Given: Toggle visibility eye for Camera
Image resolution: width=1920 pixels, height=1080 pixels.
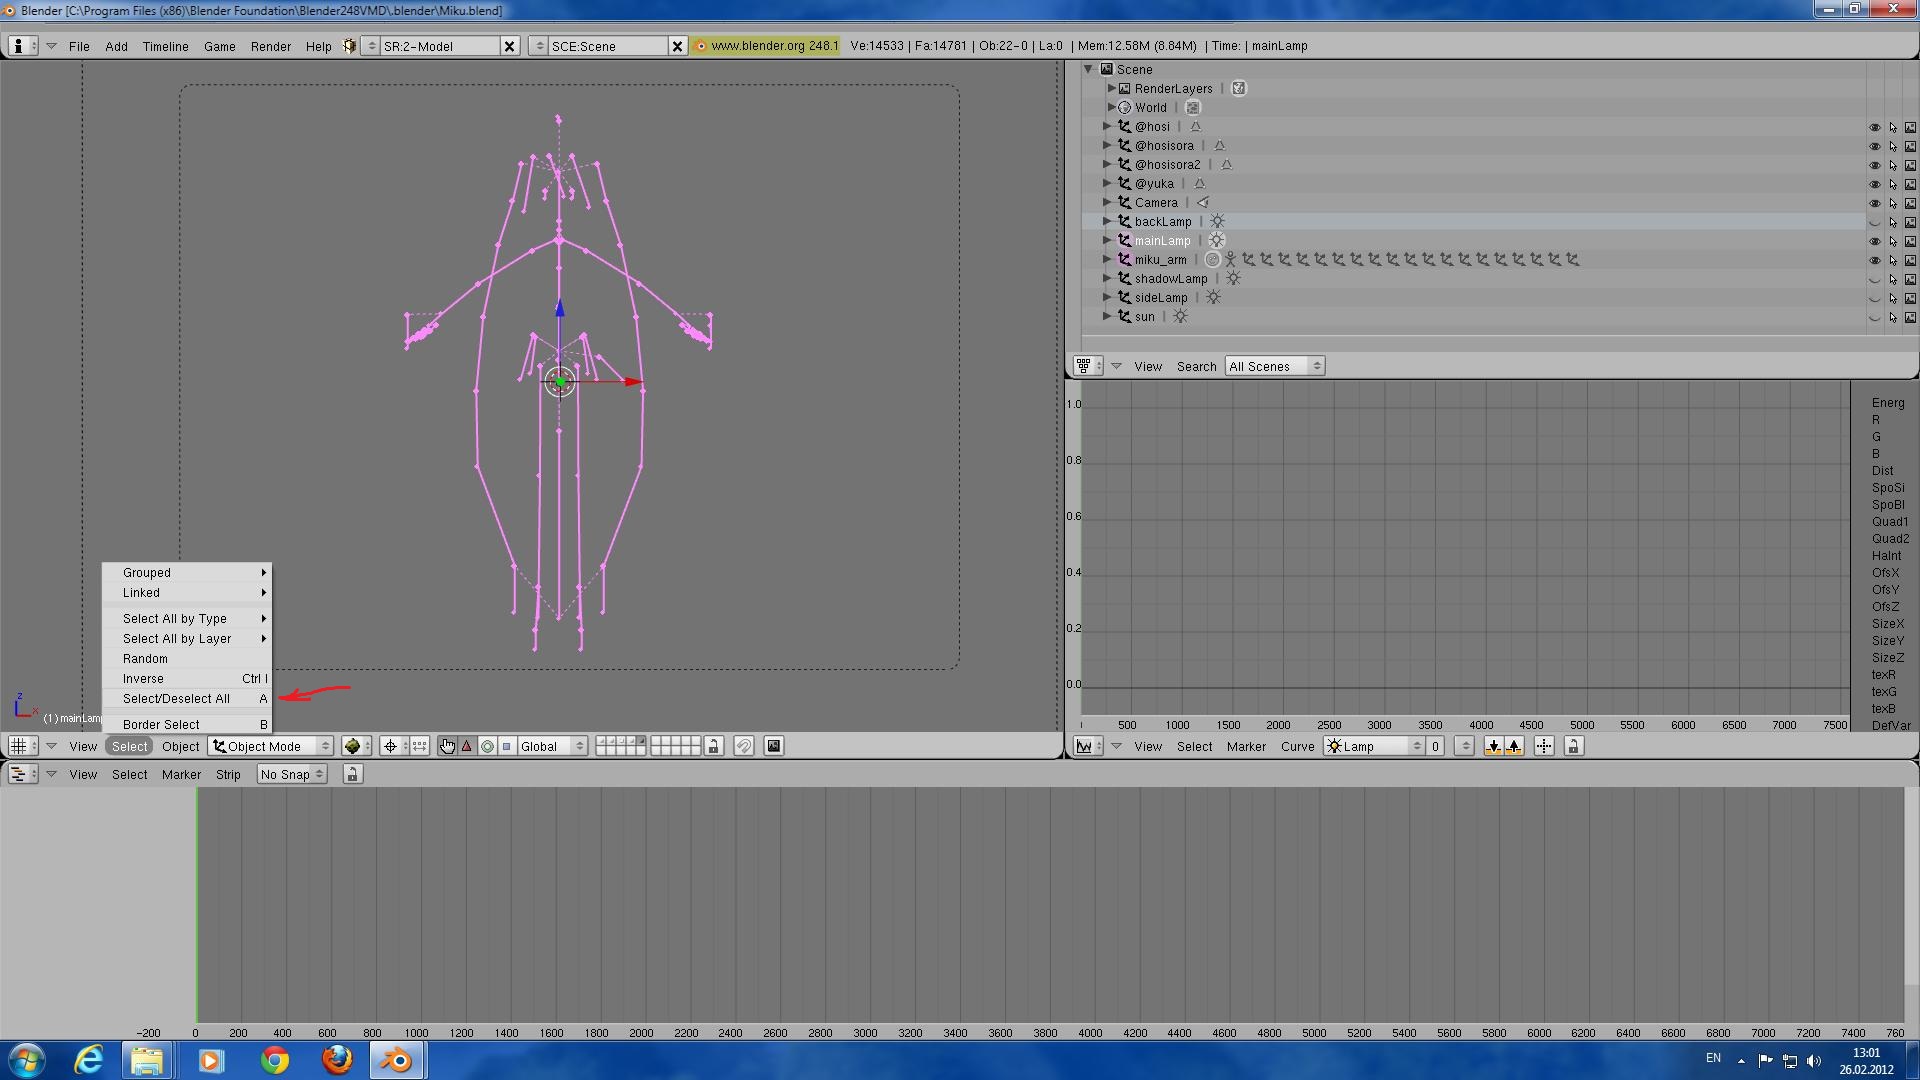Looking at the screenshot, I should tap(1875, 203).
